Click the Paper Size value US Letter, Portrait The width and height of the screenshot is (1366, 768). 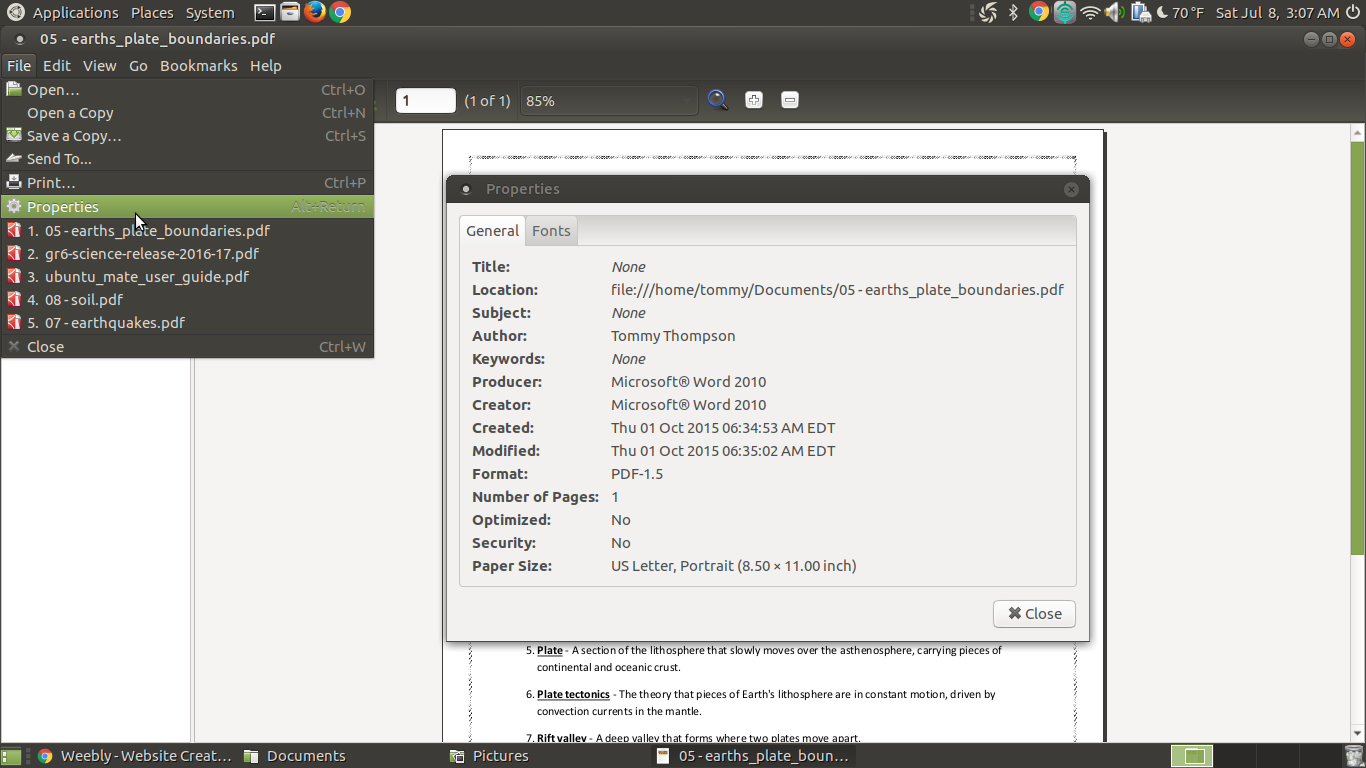733,566
